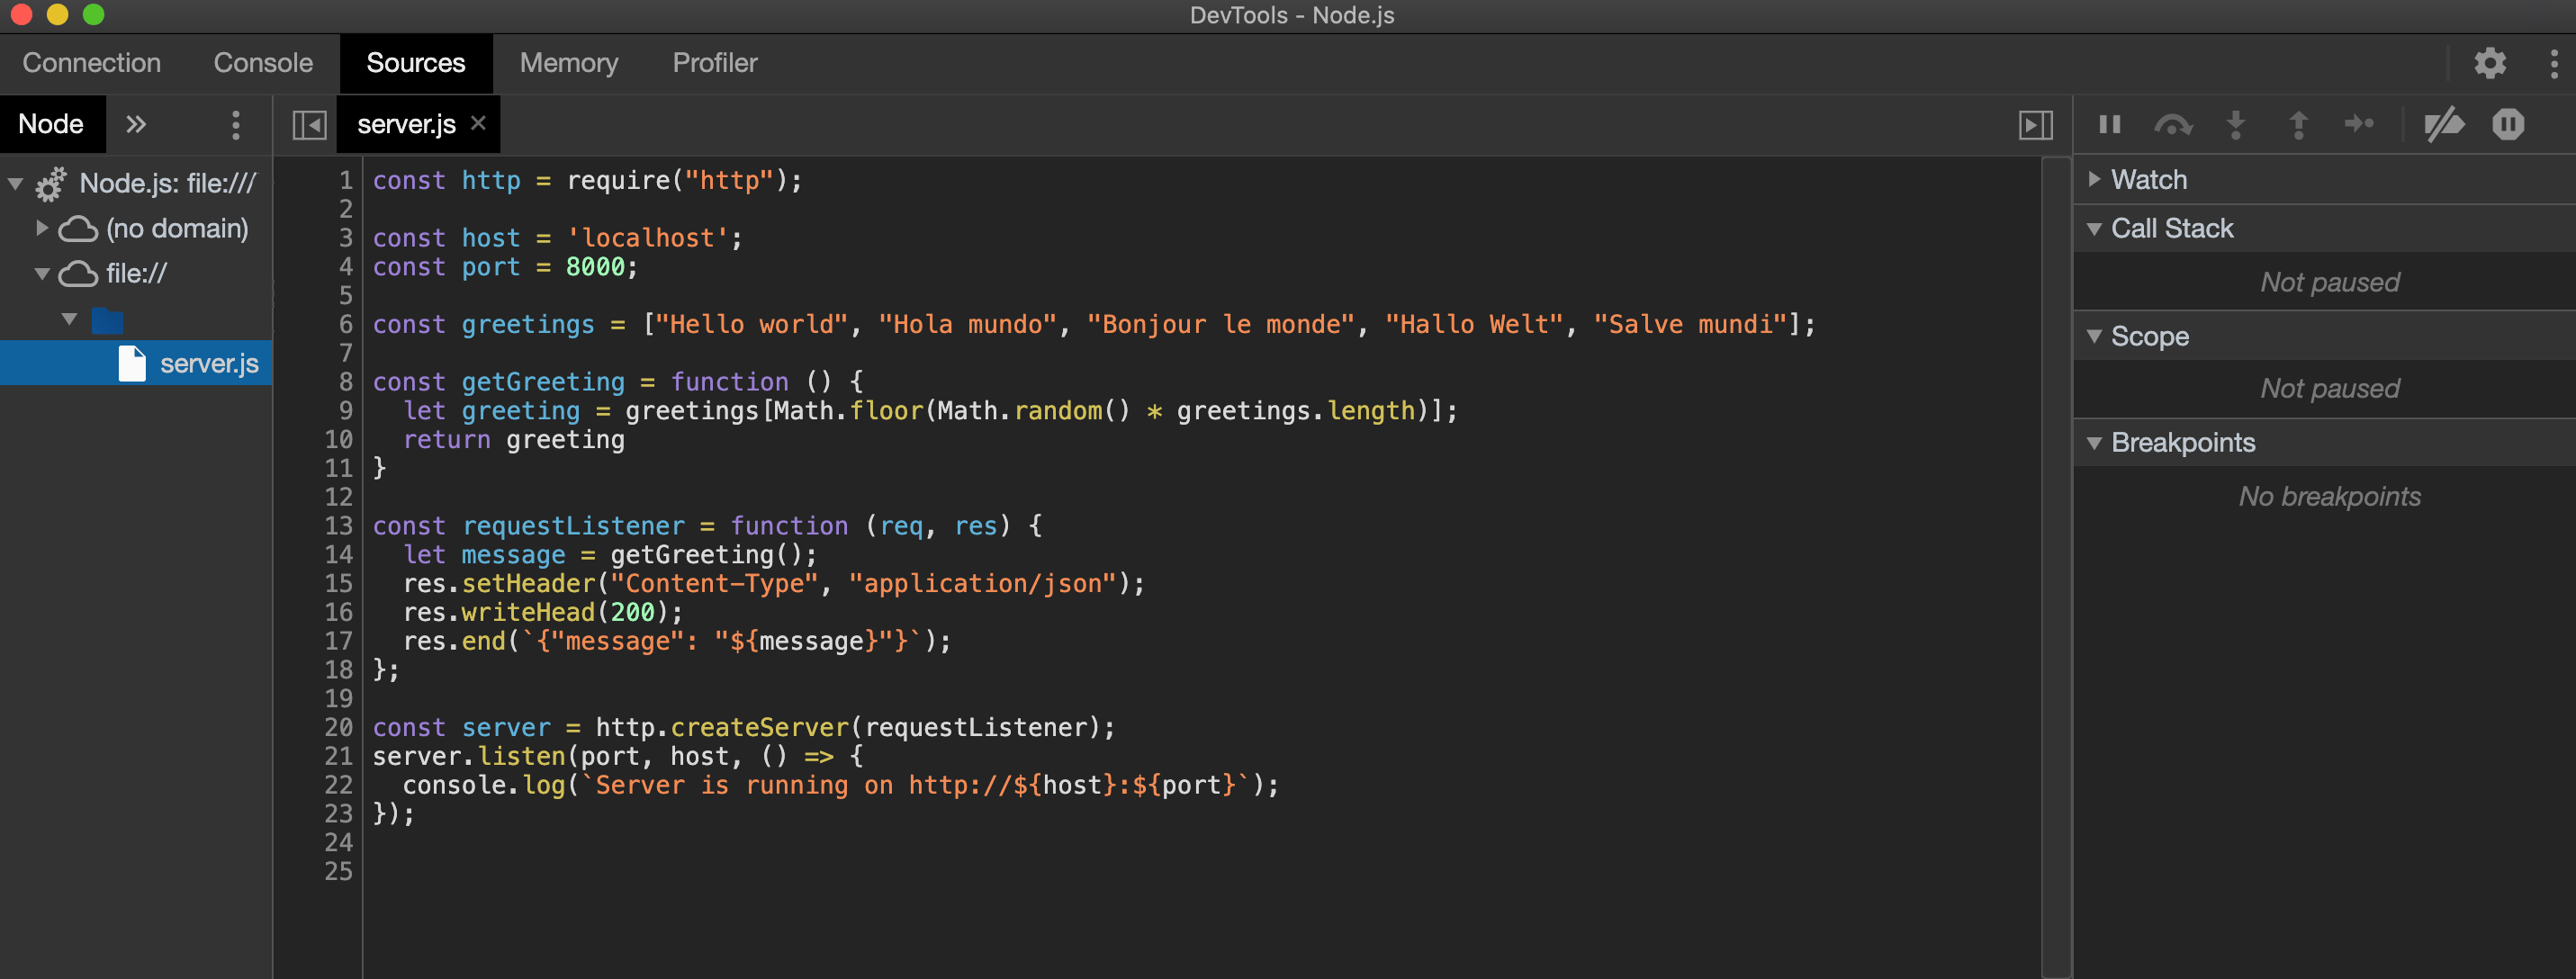The width and height of the screenshot is (2576, 979).
Task: Collapse the Scope section
Action: pos(2094,337)
